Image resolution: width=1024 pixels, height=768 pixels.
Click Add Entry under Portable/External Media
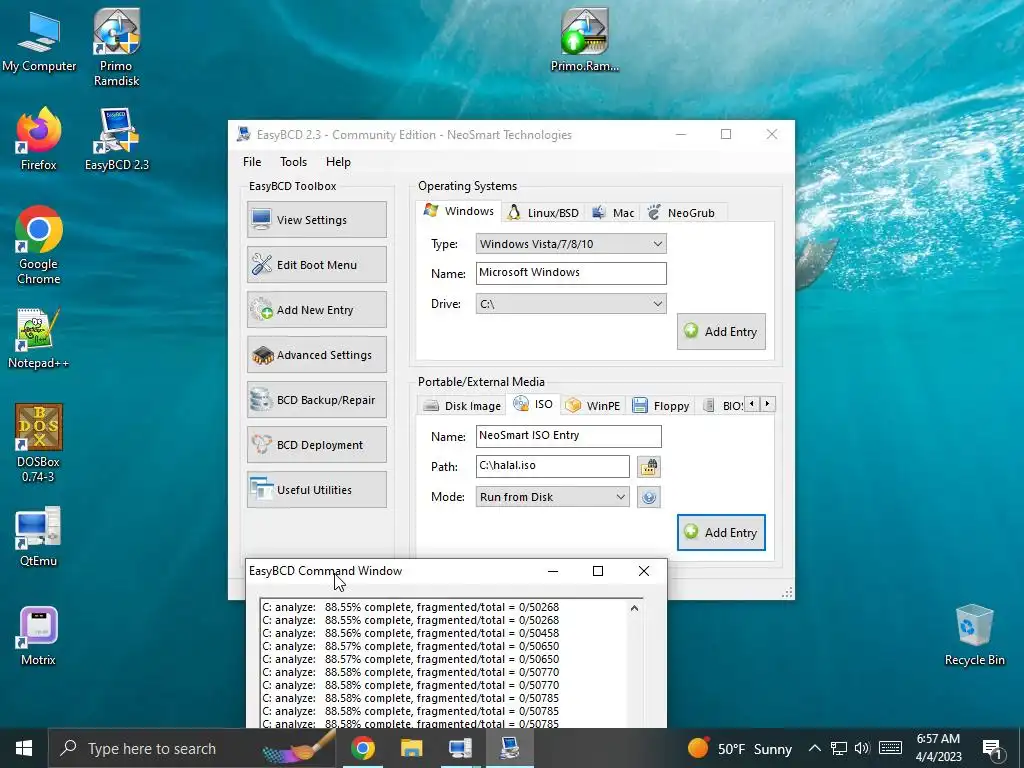(721, 533)
